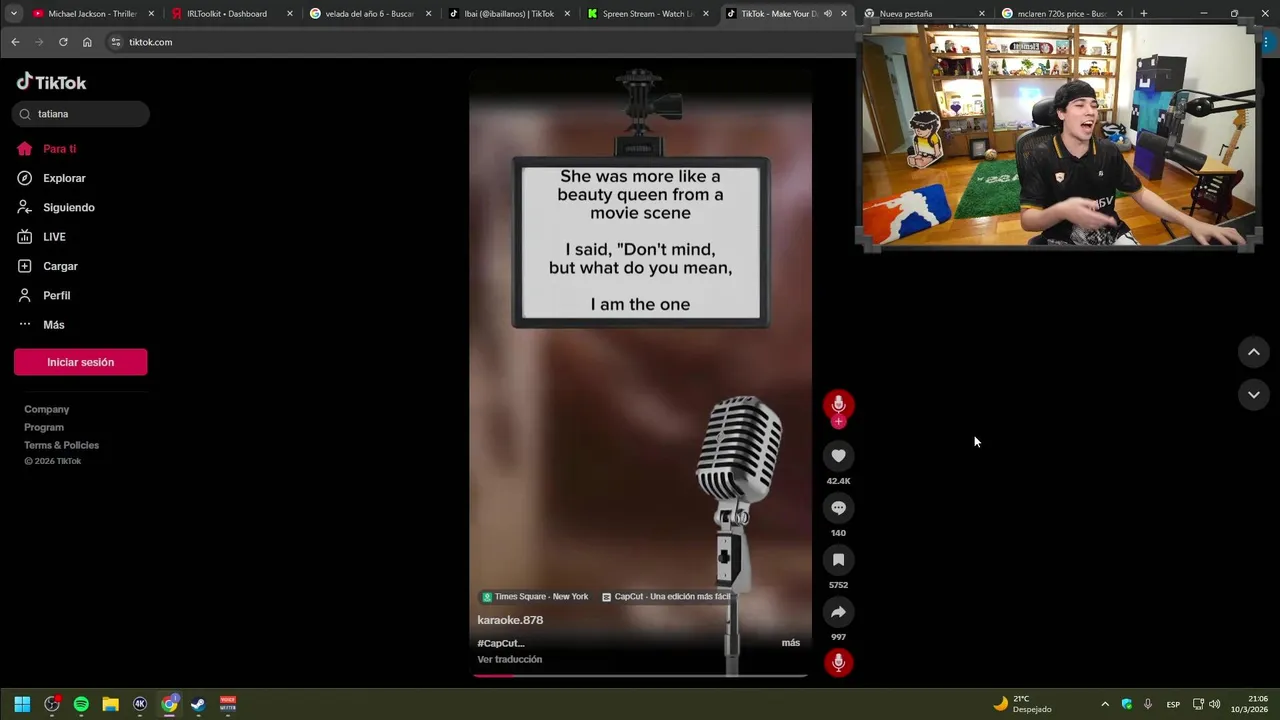Image resolution: width=1280 pixels, height=720 pixels.
Task: Click the browser back arrow
Action: click(x=15, y=42)
